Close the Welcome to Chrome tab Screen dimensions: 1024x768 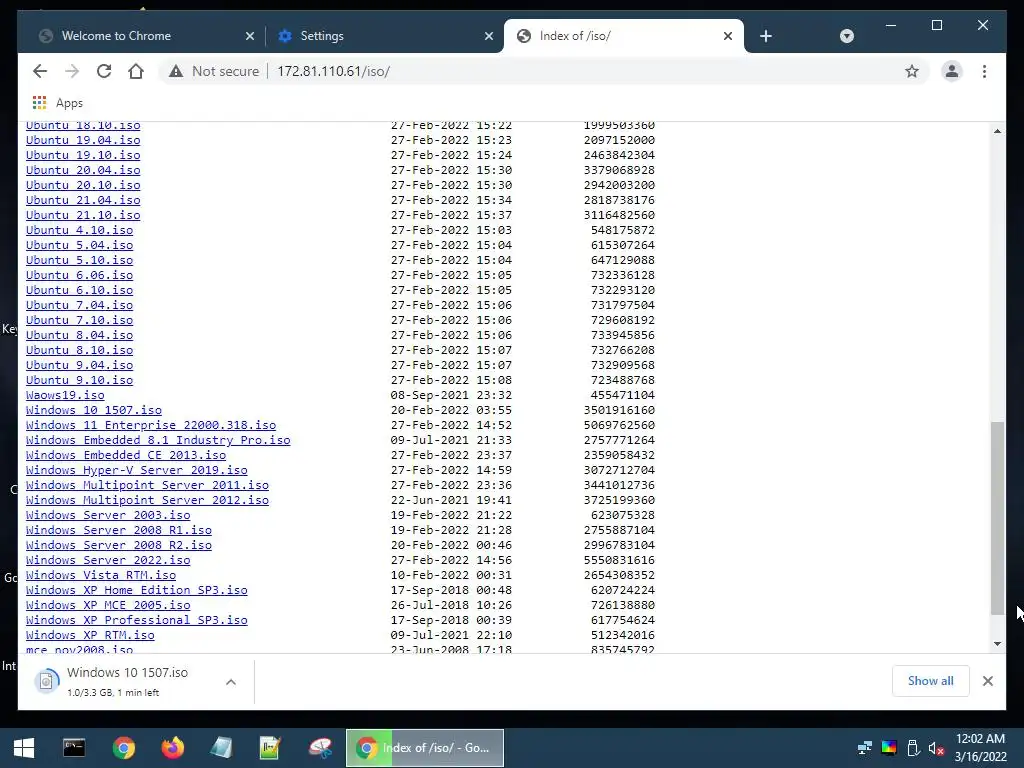(x=249, y=36)
